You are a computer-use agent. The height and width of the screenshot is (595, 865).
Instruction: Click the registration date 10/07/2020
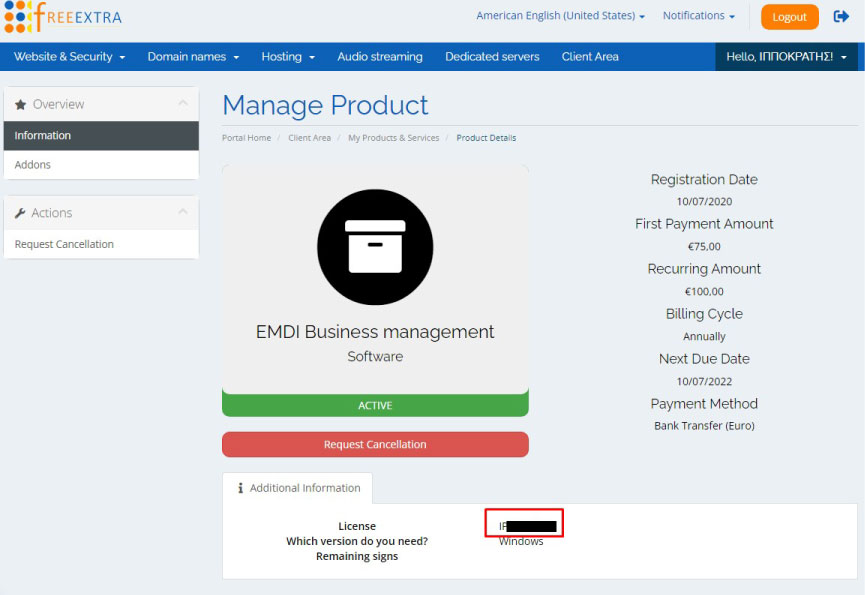pos(704,202)
